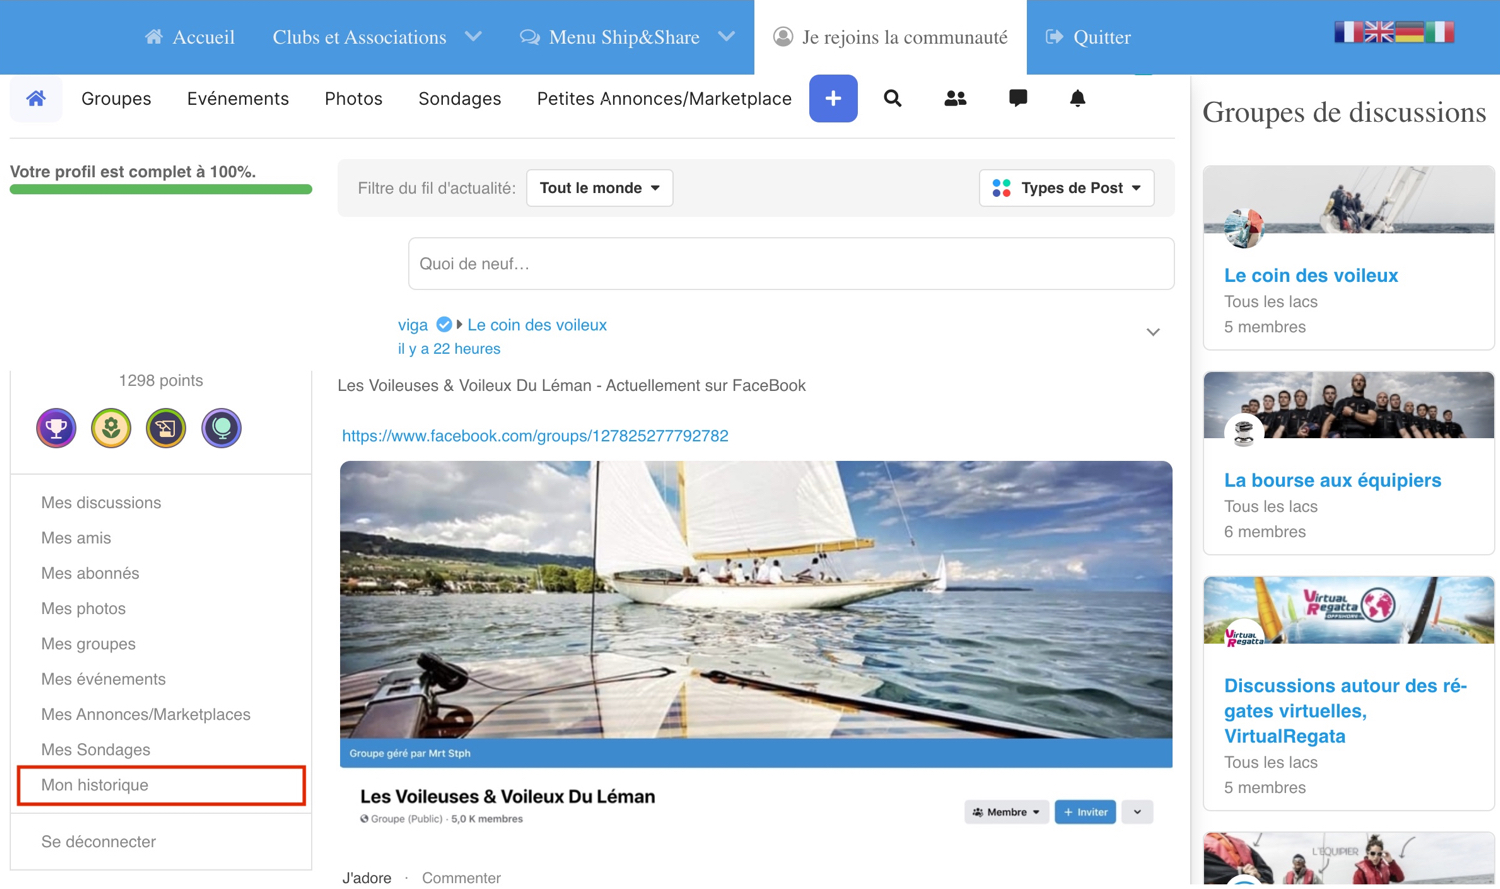This screenshot has width=1500, height=889.
Task: Expand the post options chevron for viga's post
Action: [1153, 332]
